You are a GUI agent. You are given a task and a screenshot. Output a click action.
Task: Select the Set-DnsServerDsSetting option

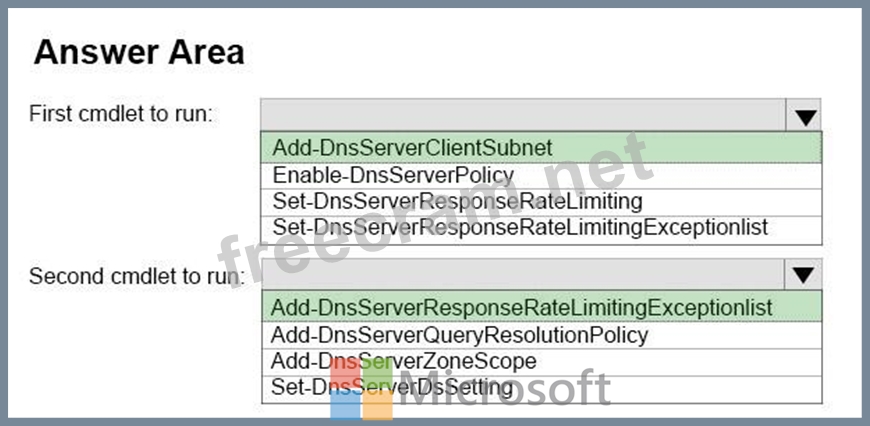pyautogui.click(x=392, y=386)
